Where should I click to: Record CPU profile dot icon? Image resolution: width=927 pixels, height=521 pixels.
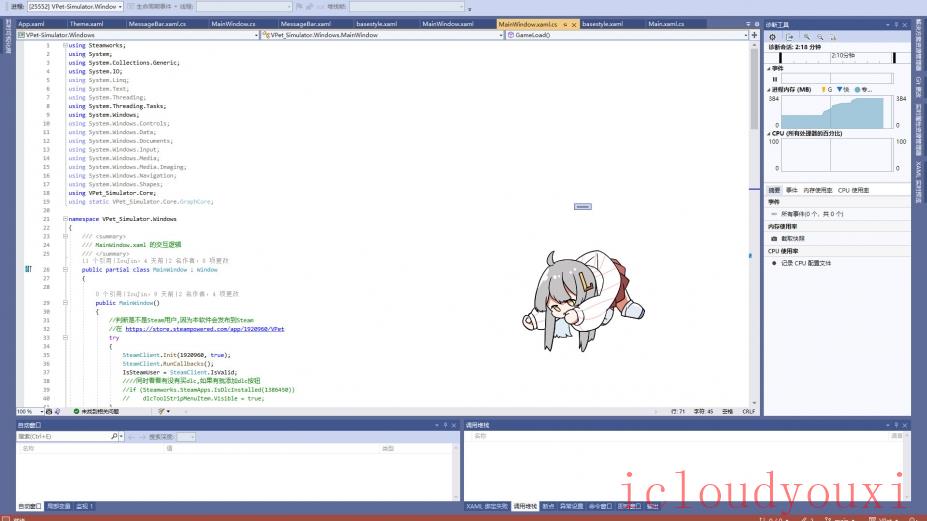pos(774,263)
